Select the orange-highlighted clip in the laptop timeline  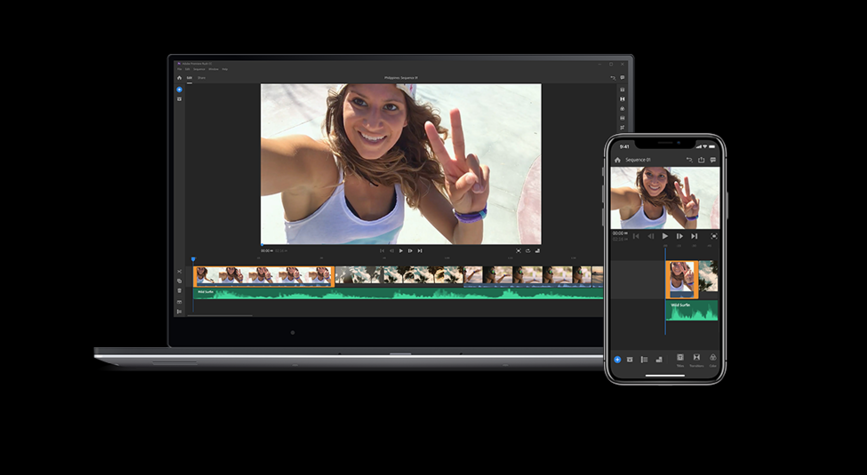[263, 274]
